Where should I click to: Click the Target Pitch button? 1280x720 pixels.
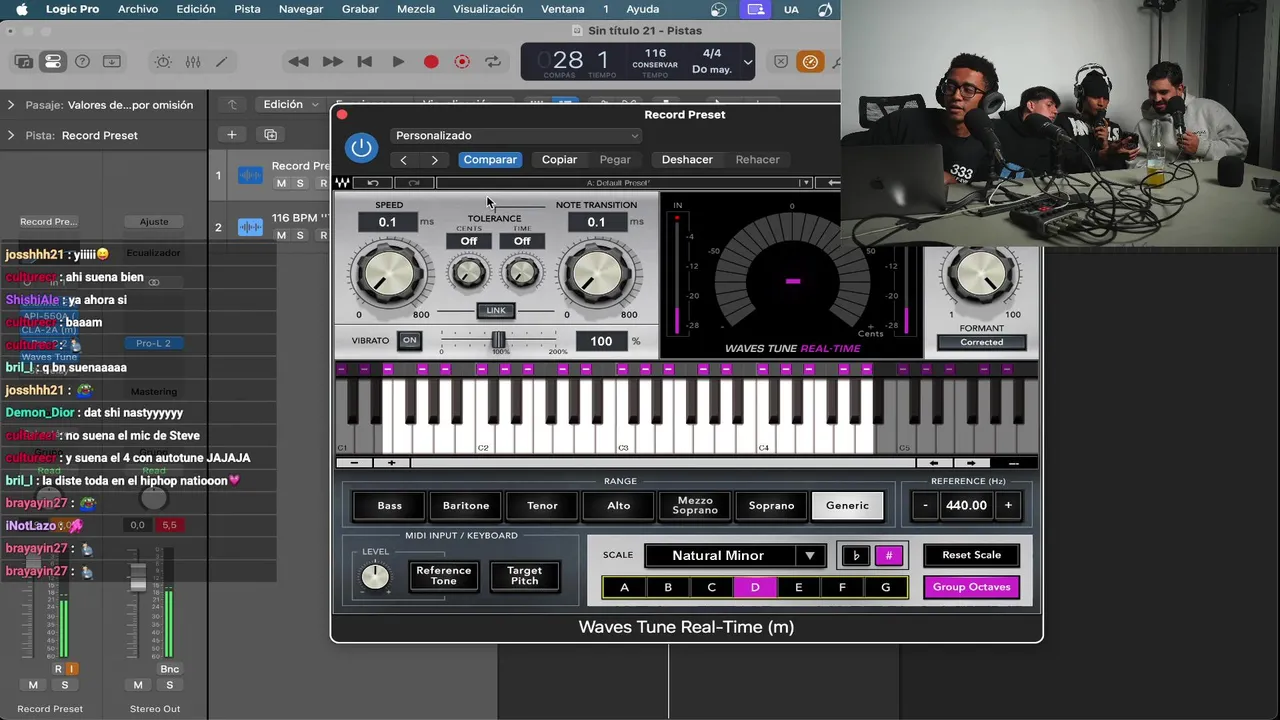(525, 576)
